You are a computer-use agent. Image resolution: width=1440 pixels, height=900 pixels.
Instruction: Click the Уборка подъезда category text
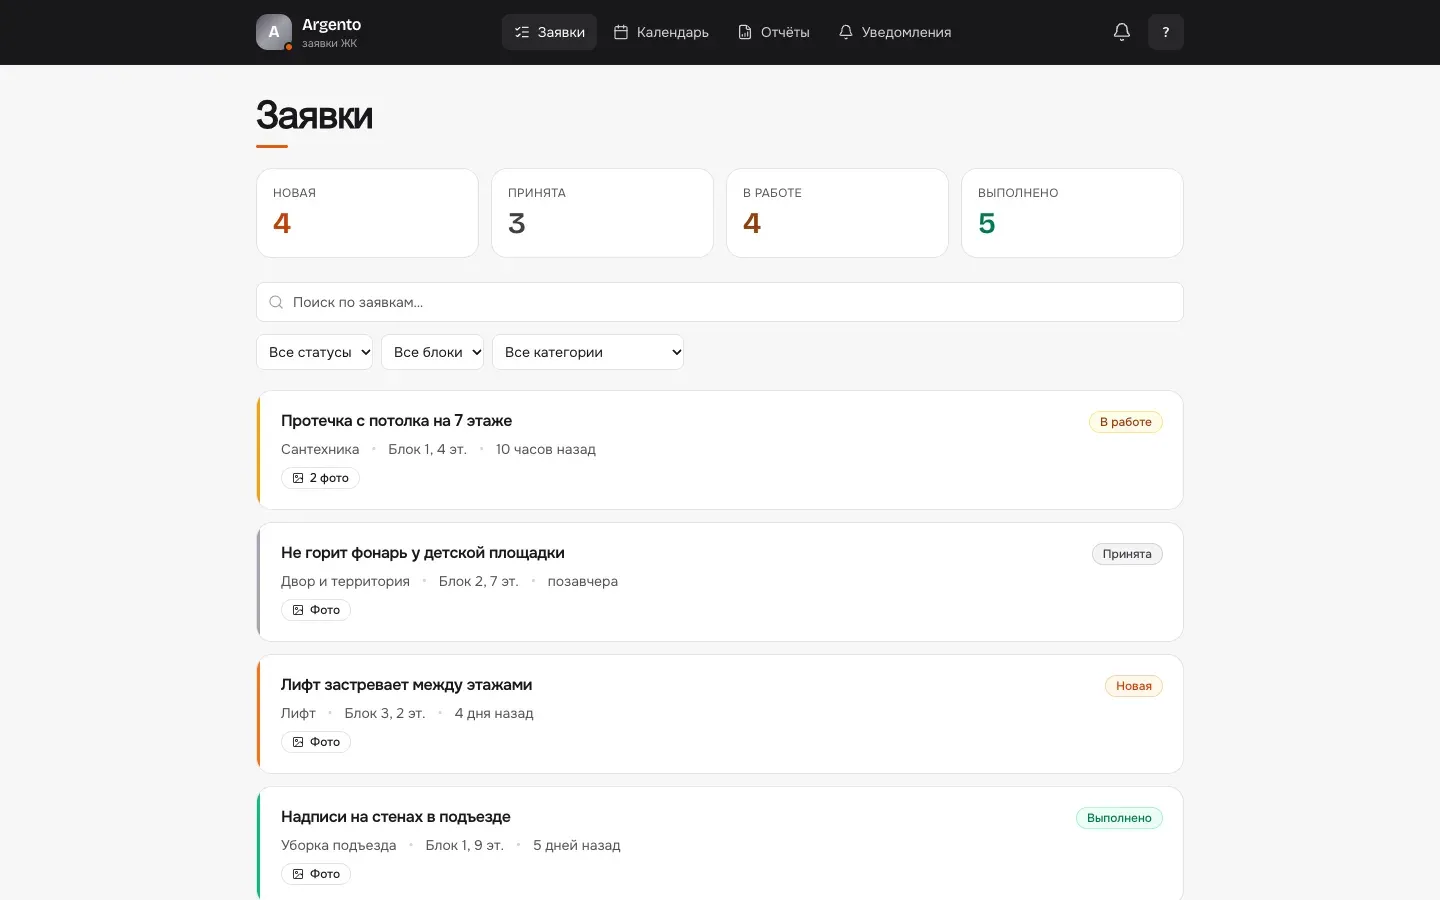[x=339, y=845]
